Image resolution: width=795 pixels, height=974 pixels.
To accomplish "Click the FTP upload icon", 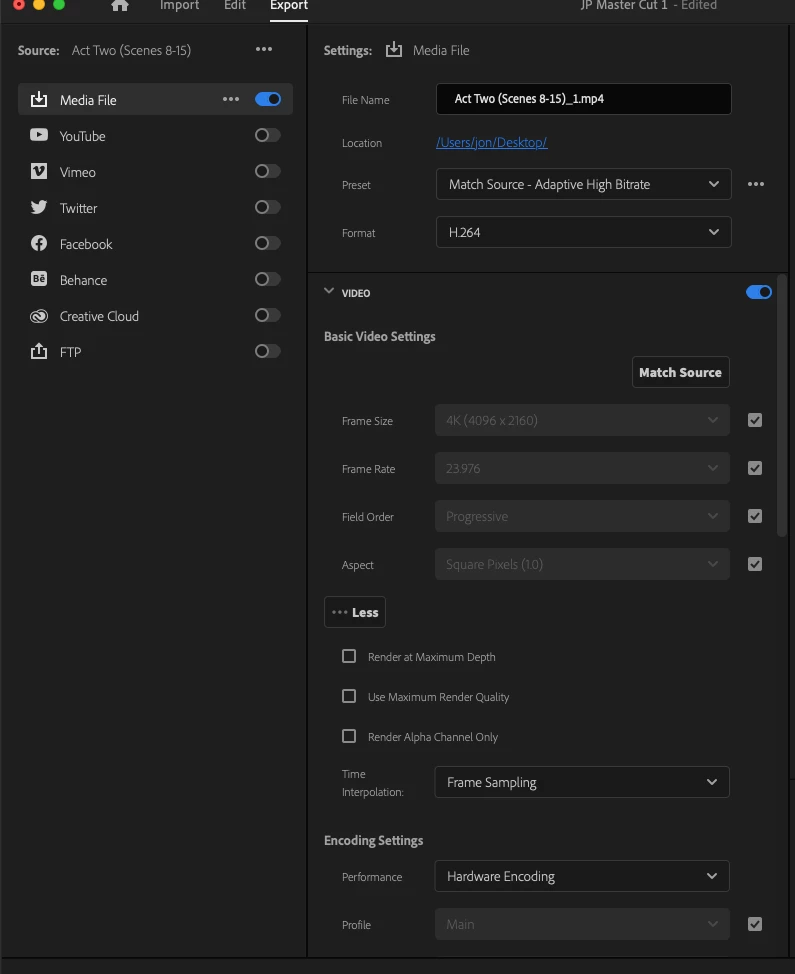I will coord(39,352).
